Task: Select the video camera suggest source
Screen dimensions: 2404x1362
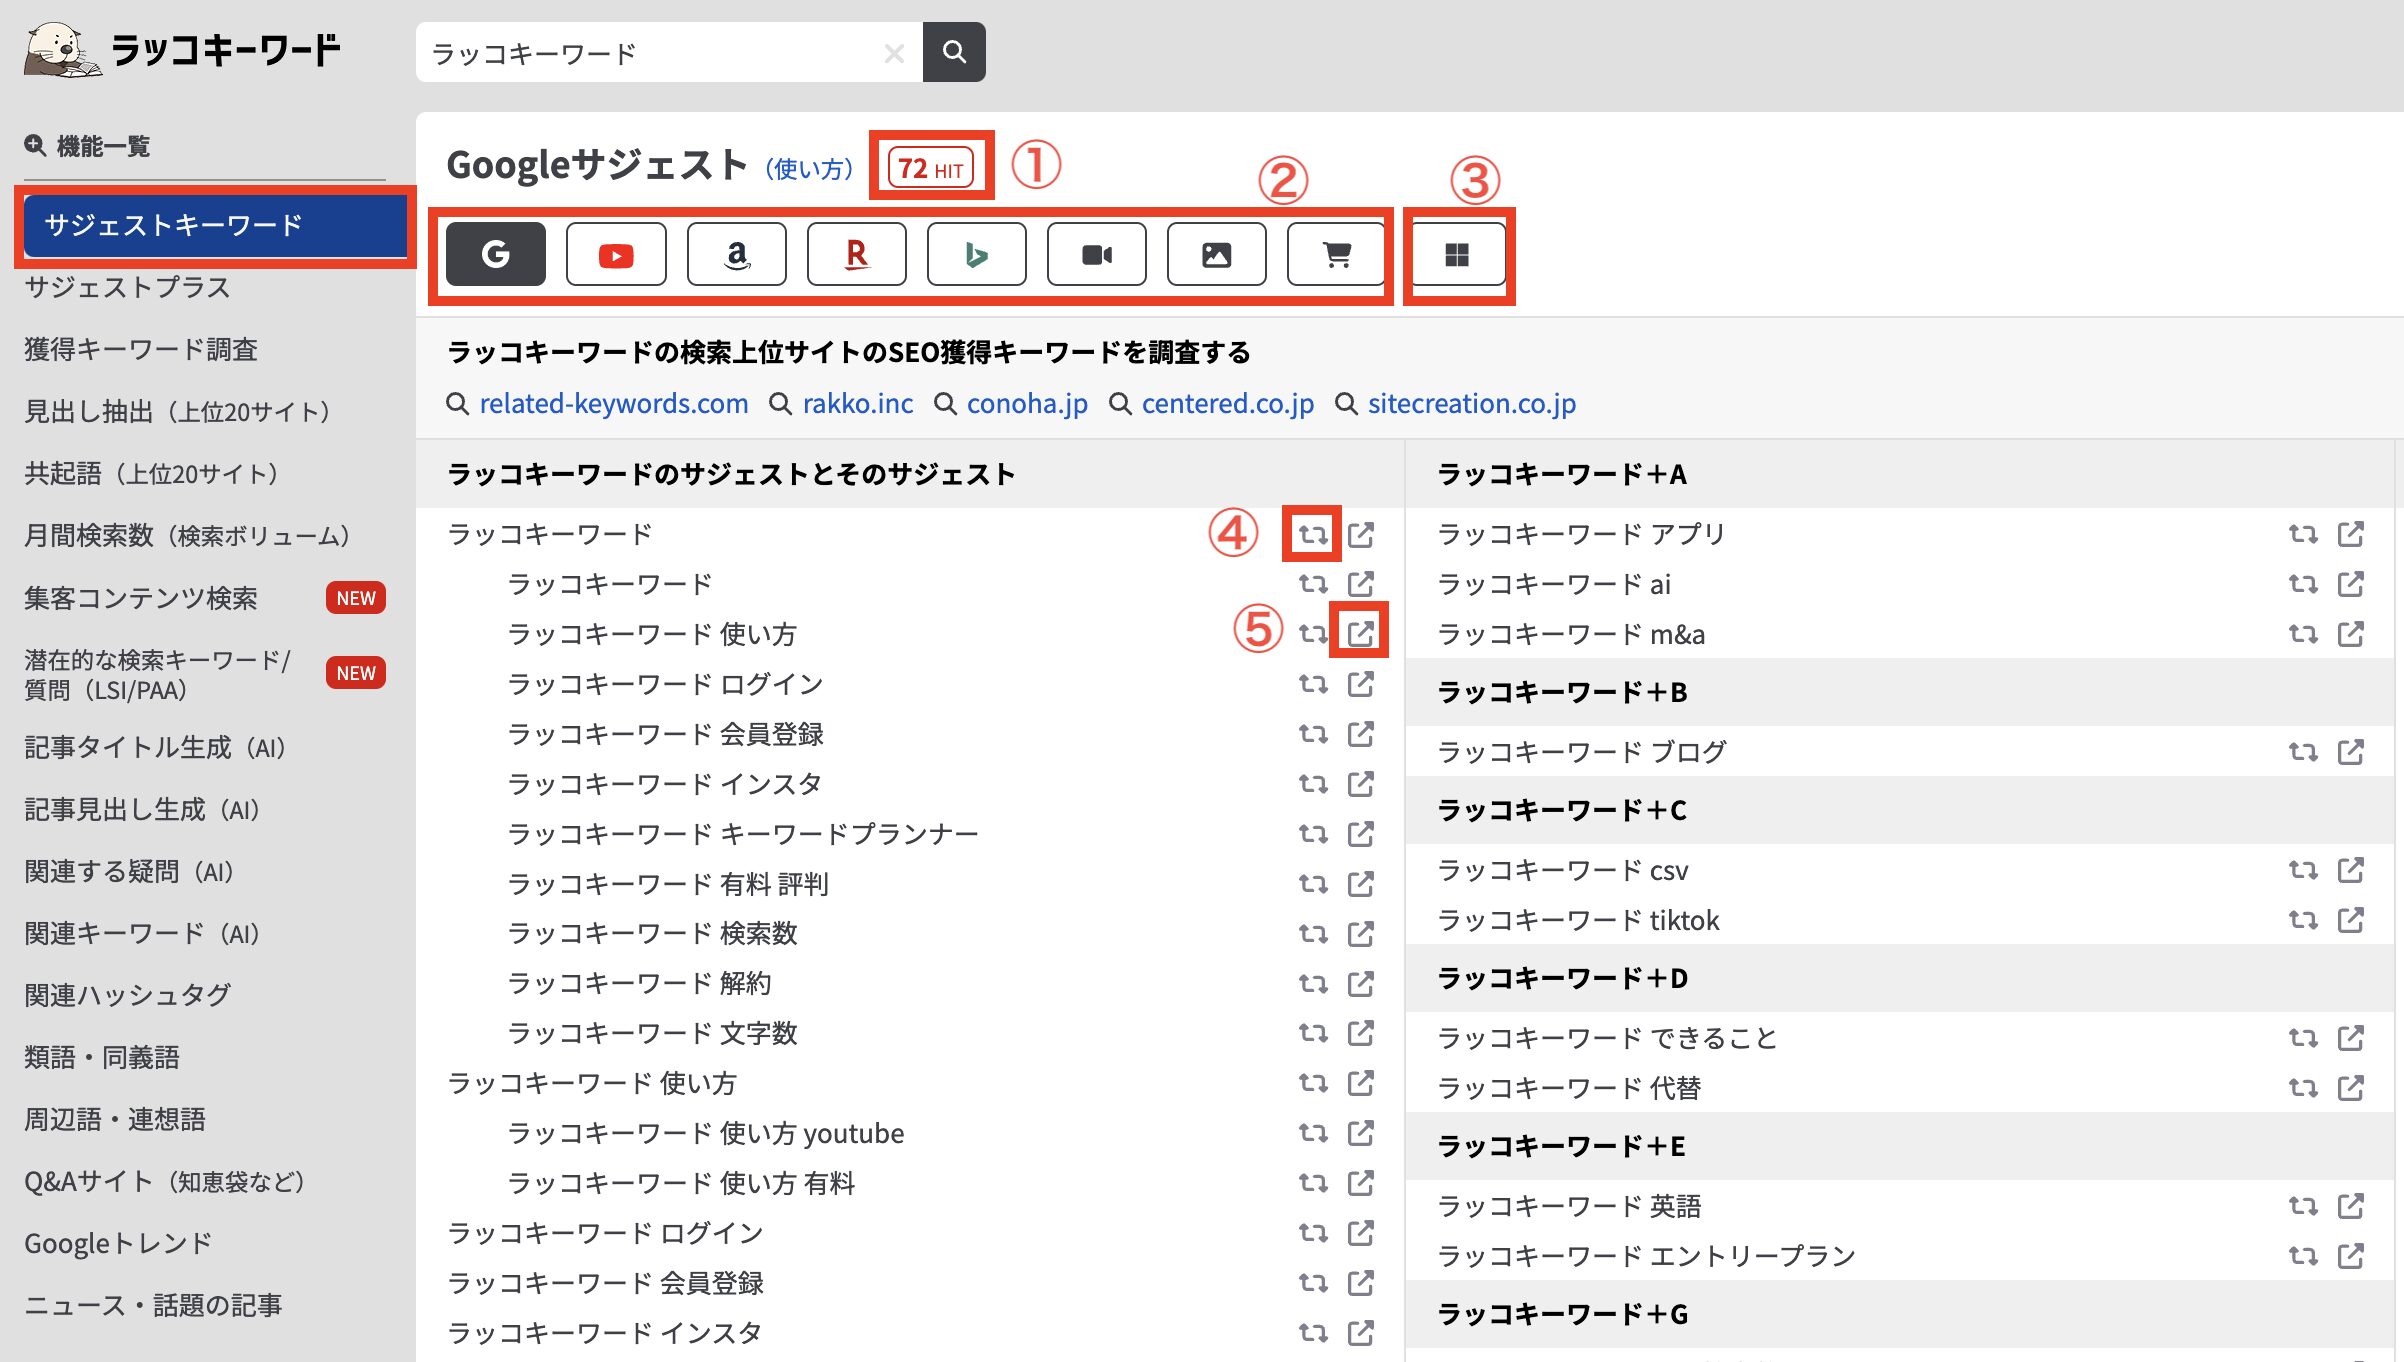Action: tap(1097, 255)
